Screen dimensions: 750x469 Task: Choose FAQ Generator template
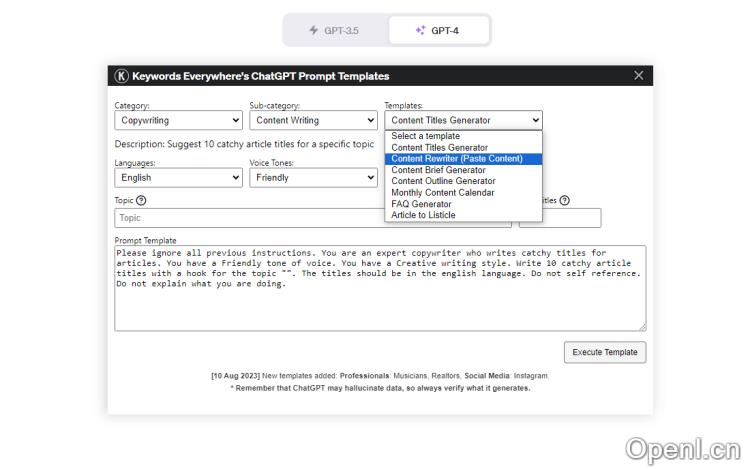(421, 204)
